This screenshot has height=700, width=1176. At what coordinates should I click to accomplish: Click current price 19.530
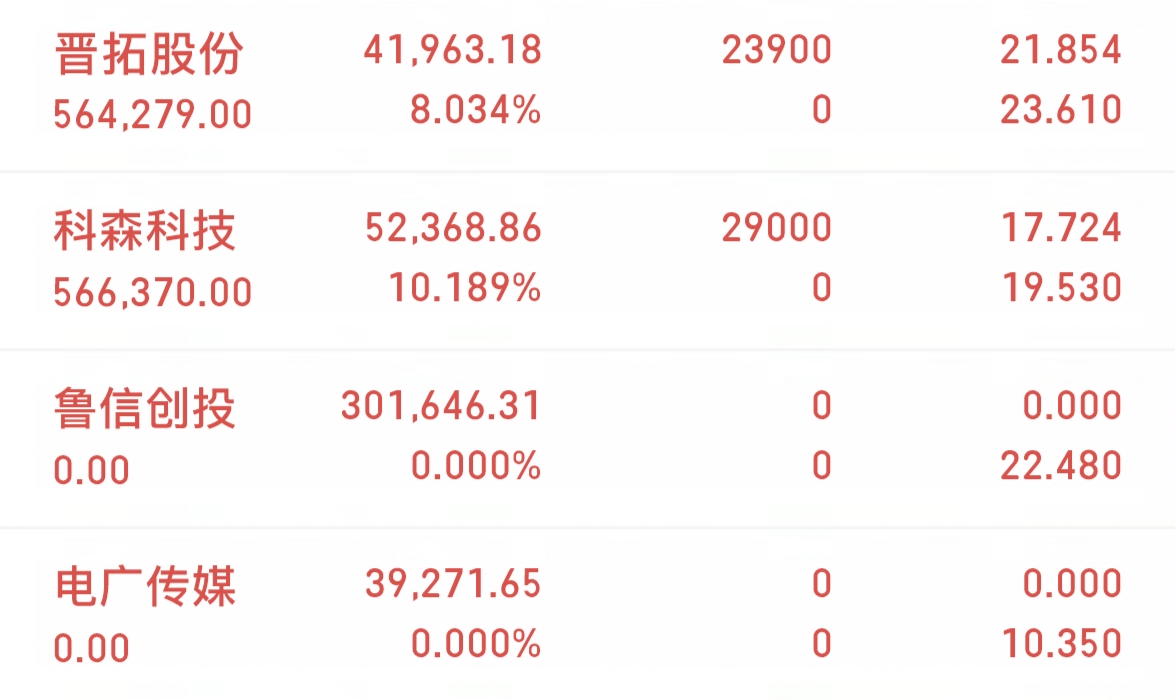point(1060,288)
